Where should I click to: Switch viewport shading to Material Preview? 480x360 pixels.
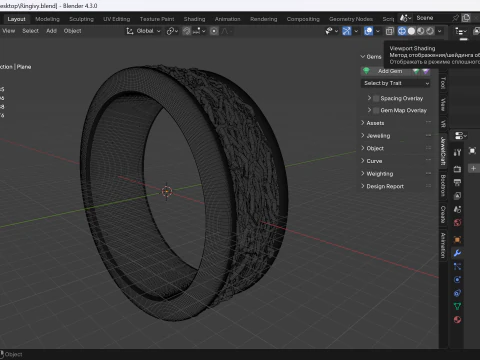coord(421,31)
